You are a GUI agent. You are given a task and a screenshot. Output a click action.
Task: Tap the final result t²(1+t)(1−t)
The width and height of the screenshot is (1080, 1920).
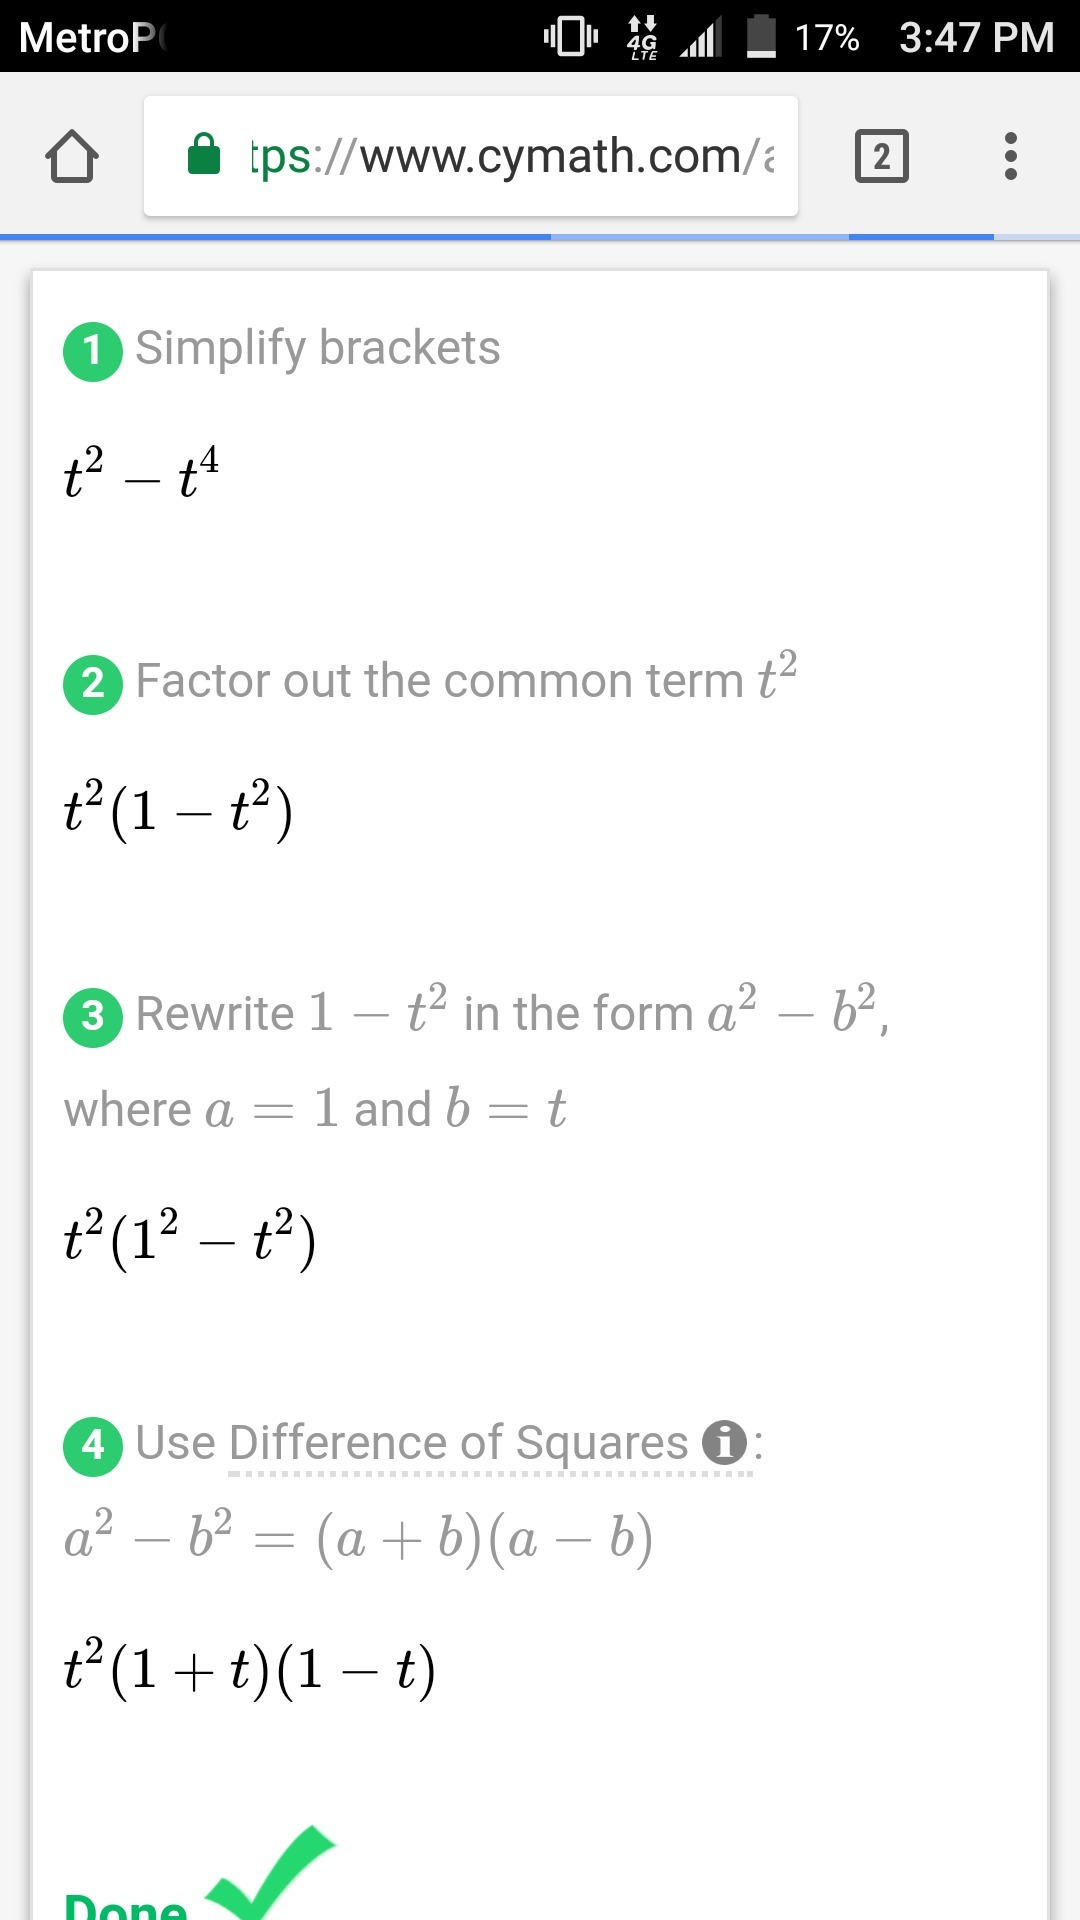pyautogui.click(x=249, y=1669)
